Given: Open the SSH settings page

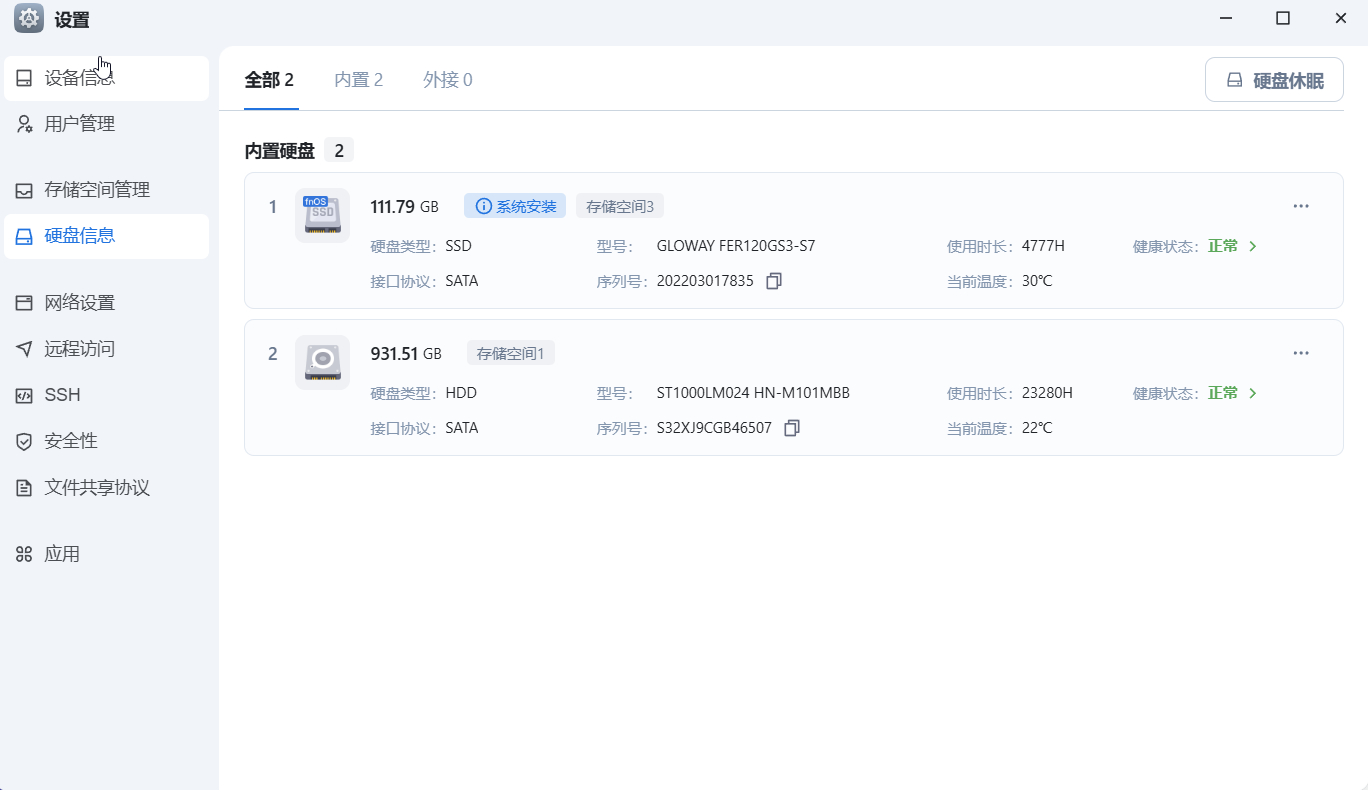Looking at the screenshot, I should tap(106, 395).
